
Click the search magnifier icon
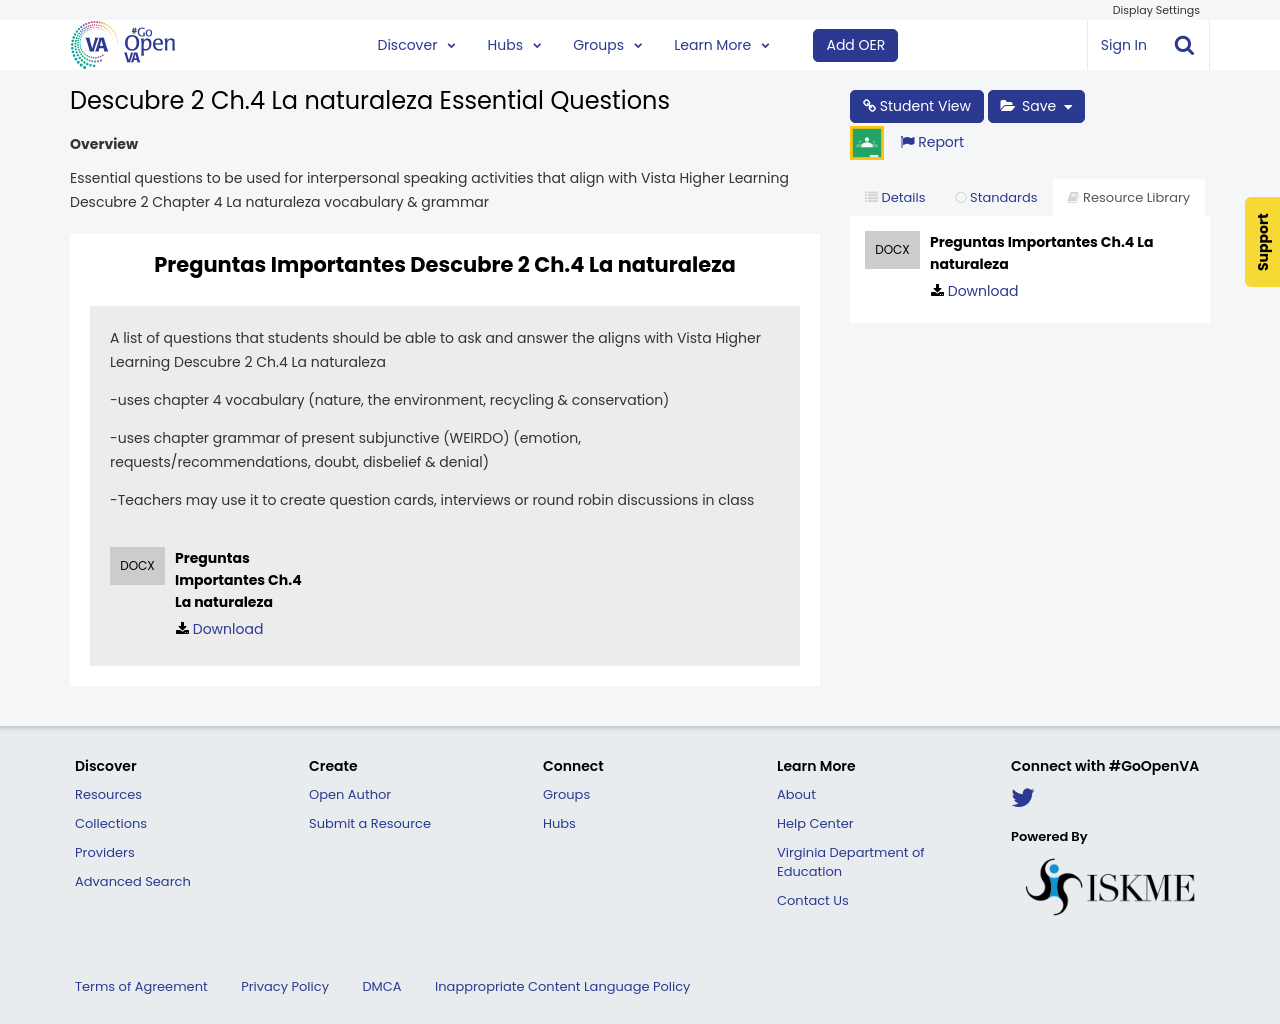point(1184,45)
